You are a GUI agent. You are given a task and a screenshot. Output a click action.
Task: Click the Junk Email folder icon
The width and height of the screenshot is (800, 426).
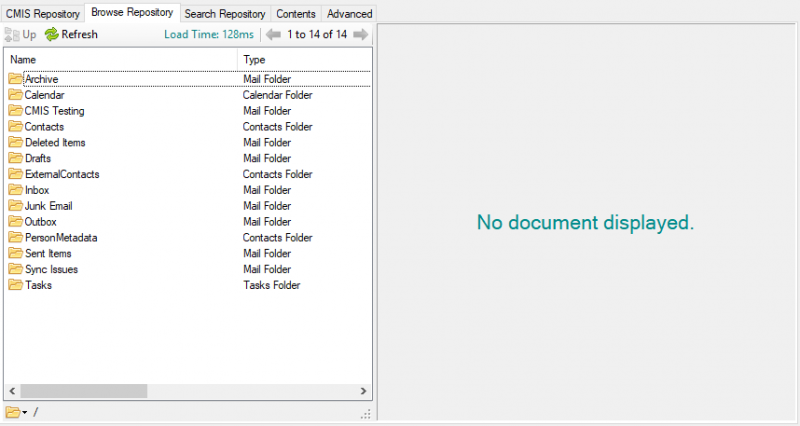pyautogui.click(x=15, y=206)
